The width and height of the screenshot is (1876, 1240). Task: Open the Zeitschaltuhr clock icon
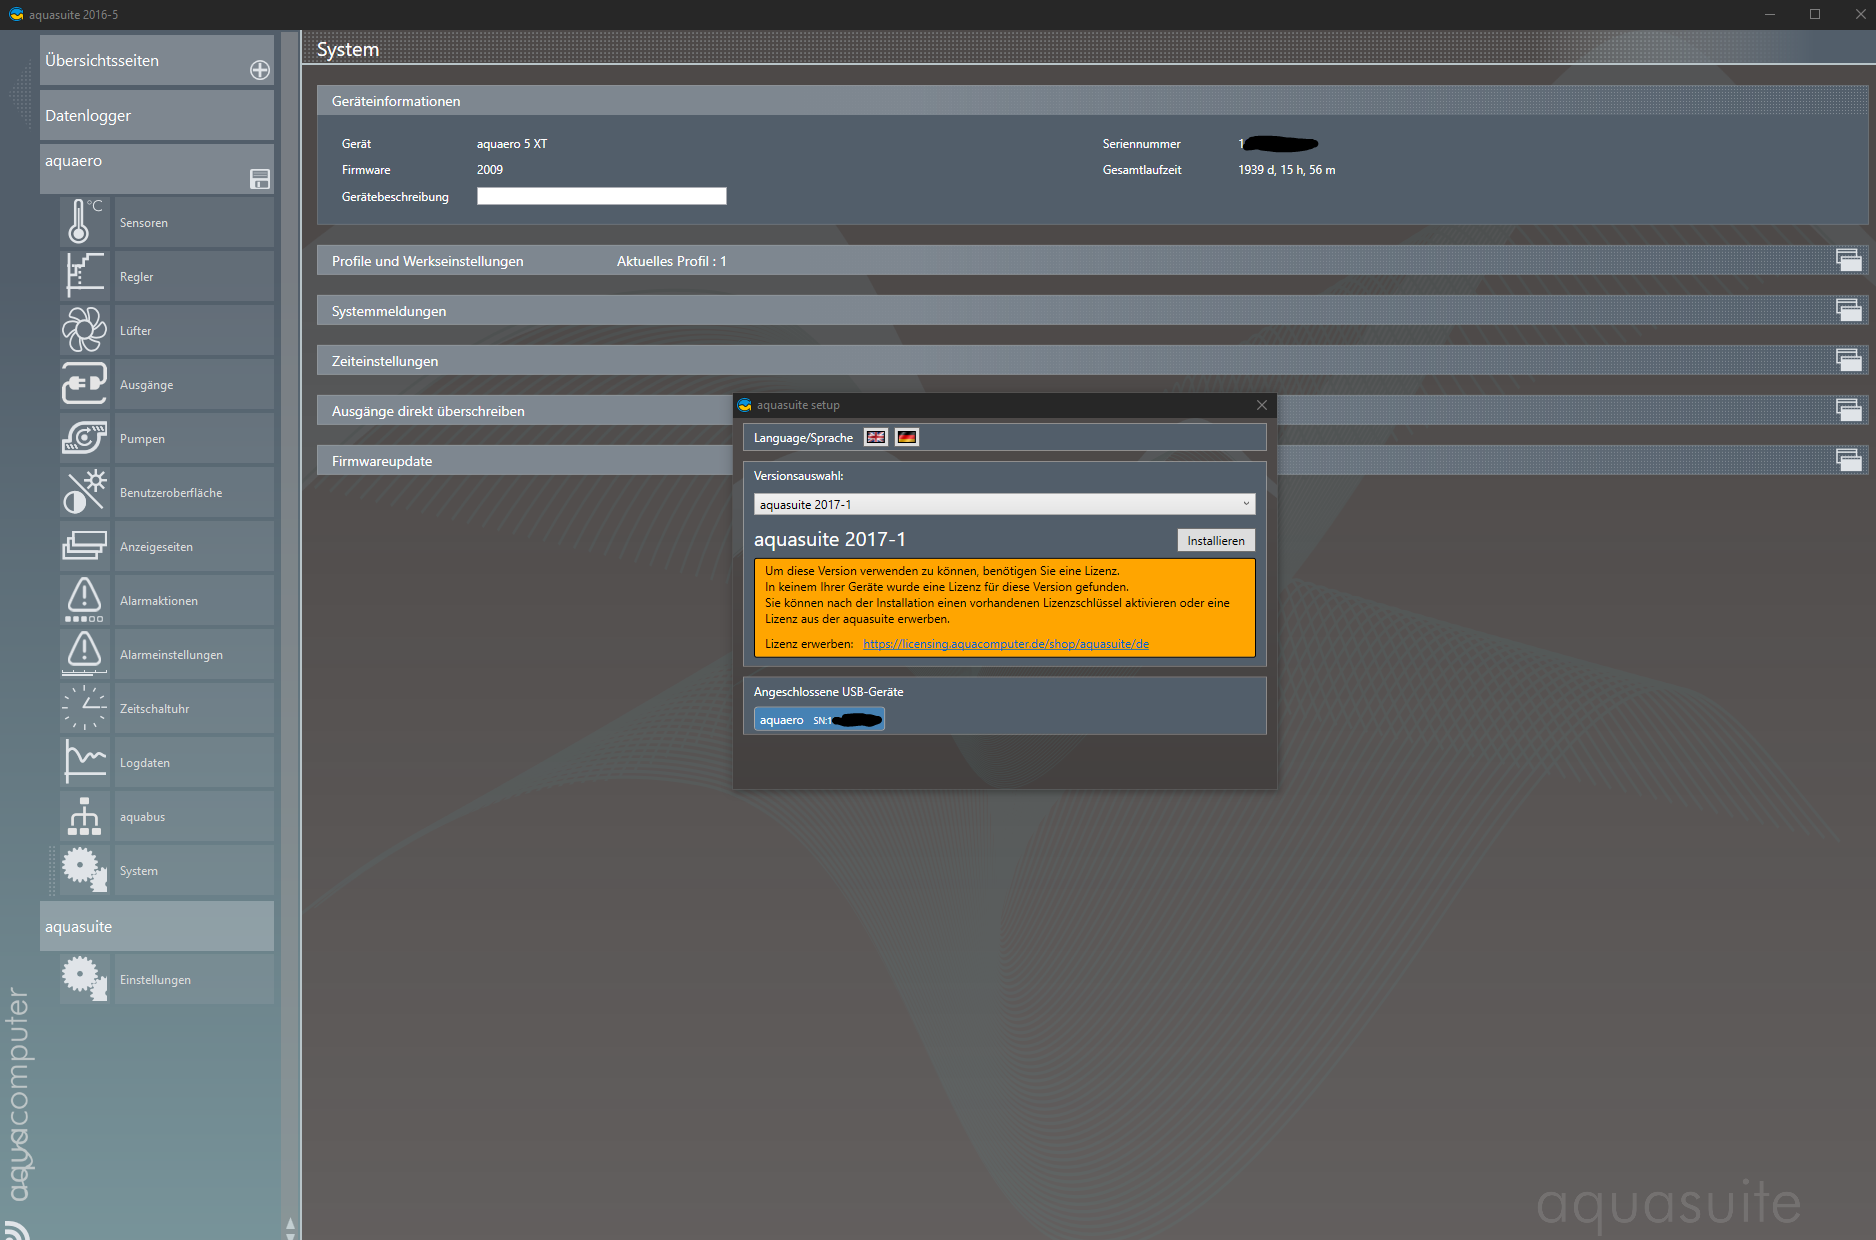click(84, 708)
